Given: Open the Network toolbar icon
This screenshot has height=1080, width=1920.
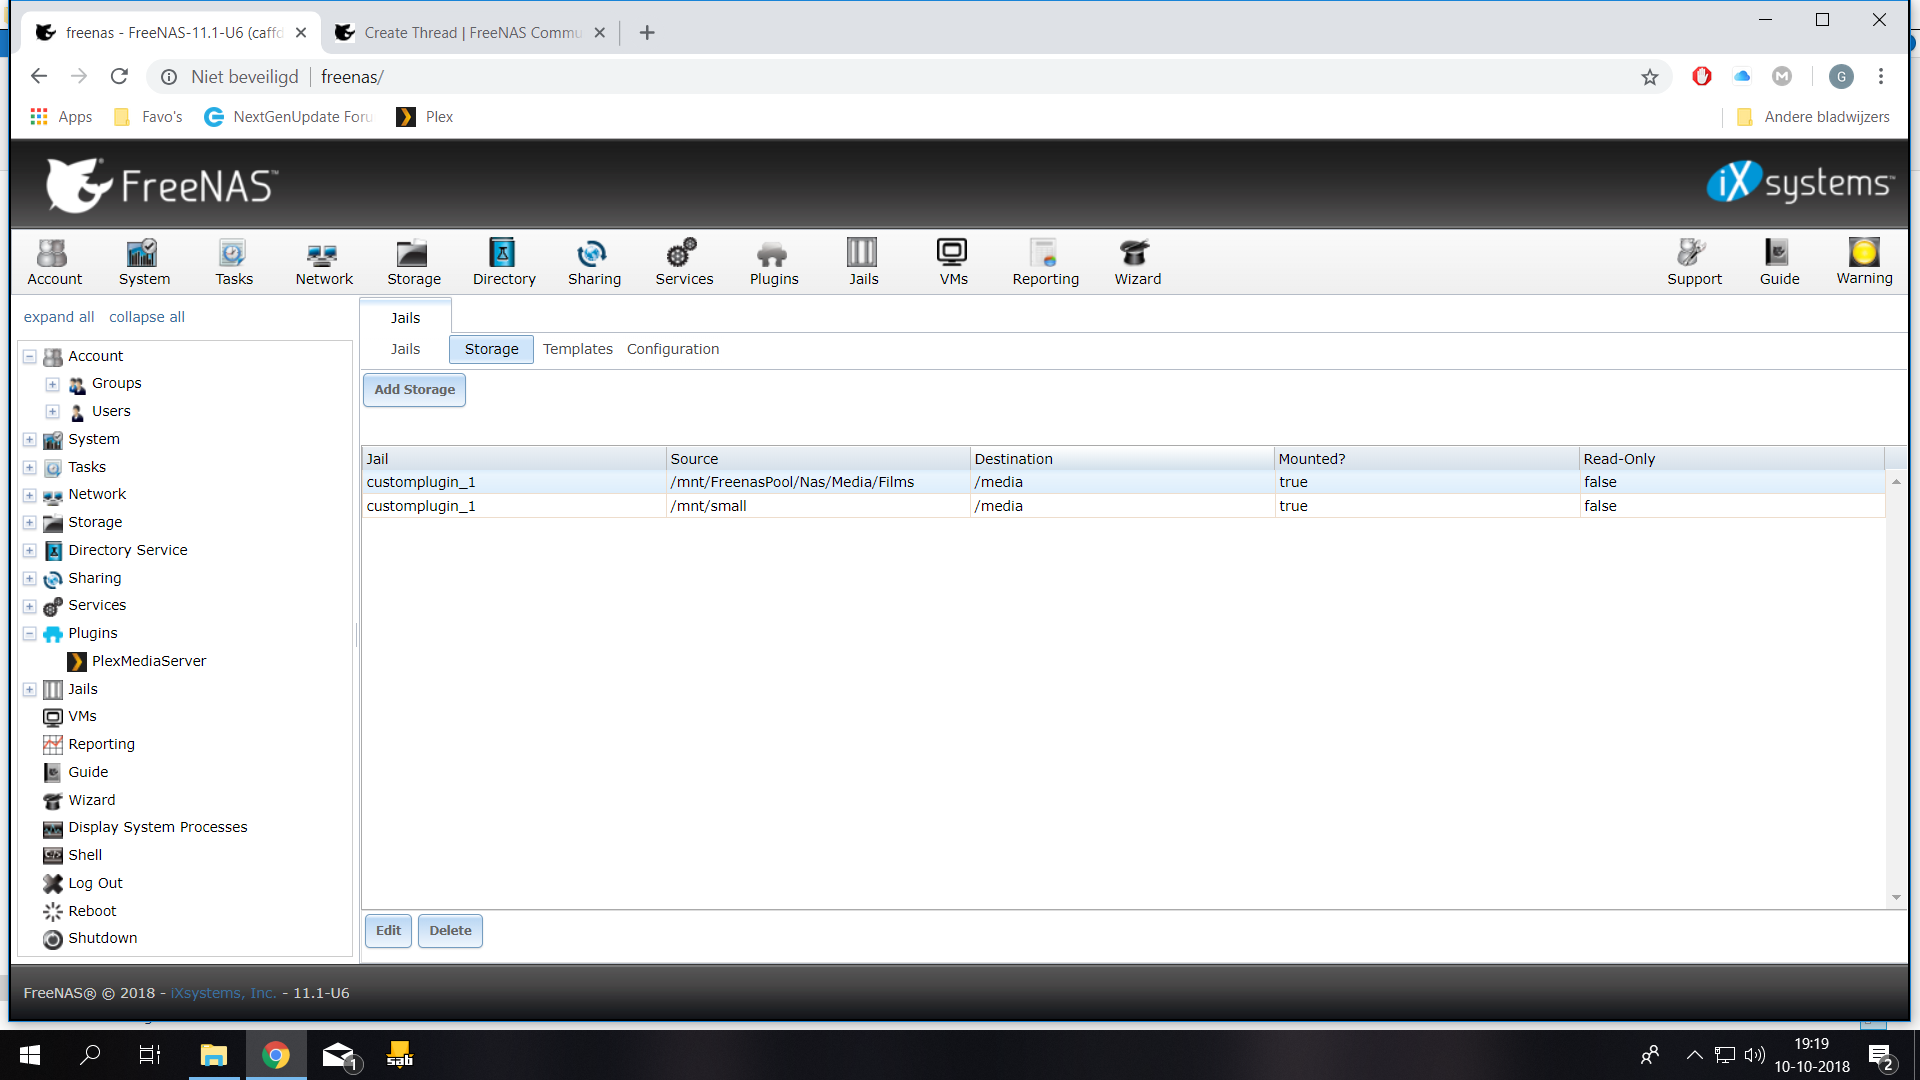Looking at the screenshot, I should pos(324,262).
